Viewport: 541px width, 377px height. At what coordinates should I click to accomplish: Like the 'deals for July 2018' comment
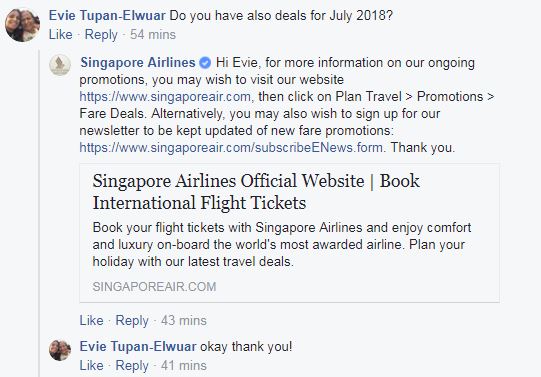(60, 34)
